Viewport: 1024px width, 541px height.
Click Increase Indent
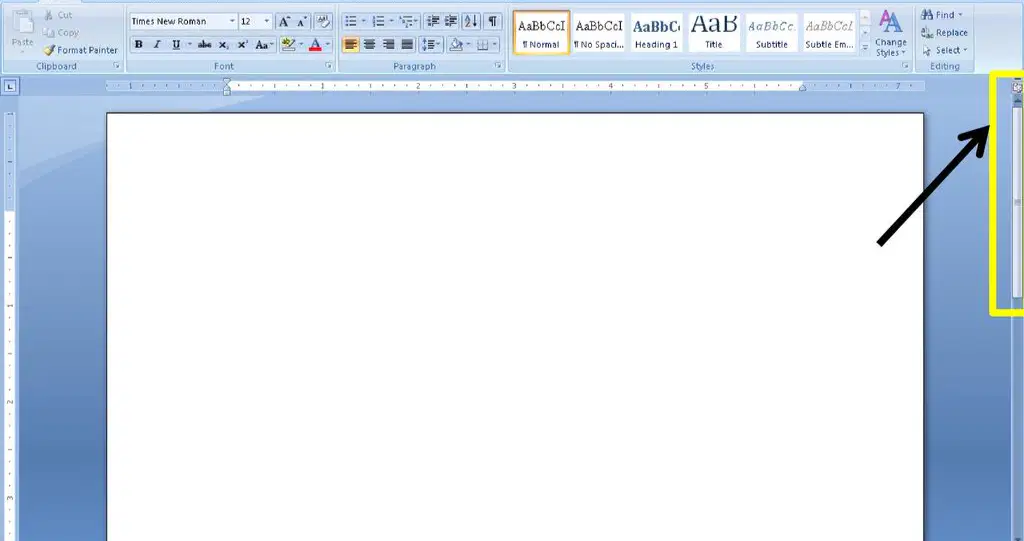(451, 22)
